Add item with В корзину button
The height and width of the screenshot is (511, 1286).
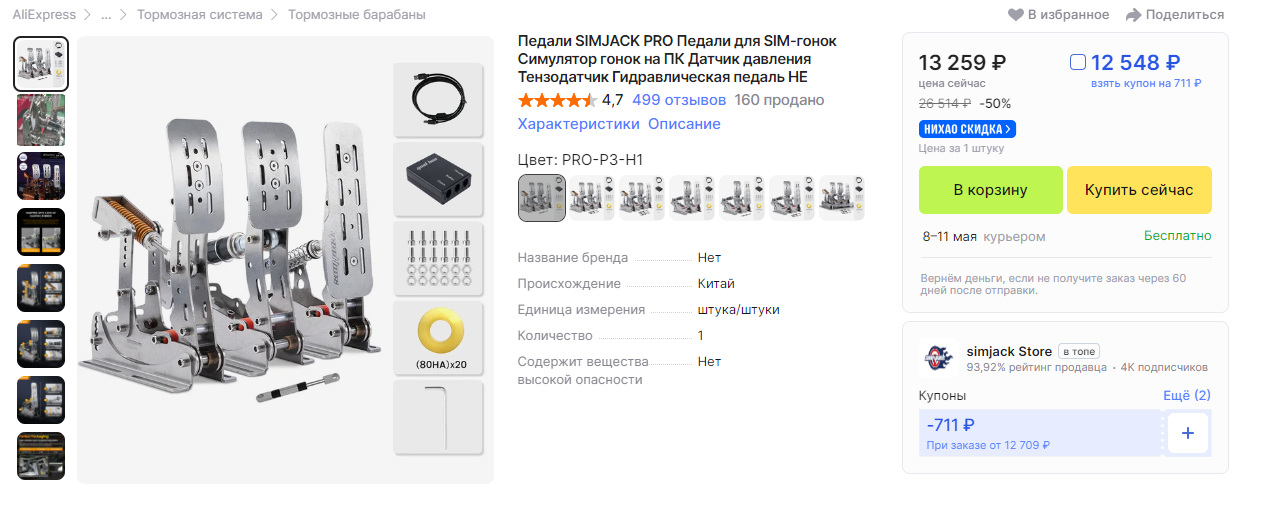(989, 190)
